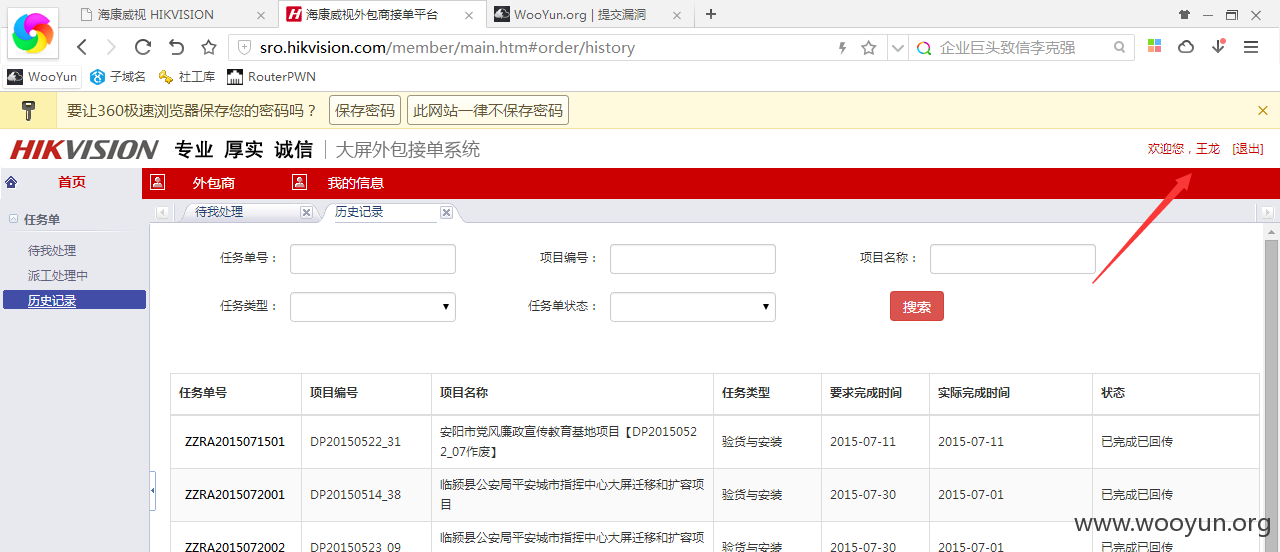Open the downloads arrow icon

1218,47
